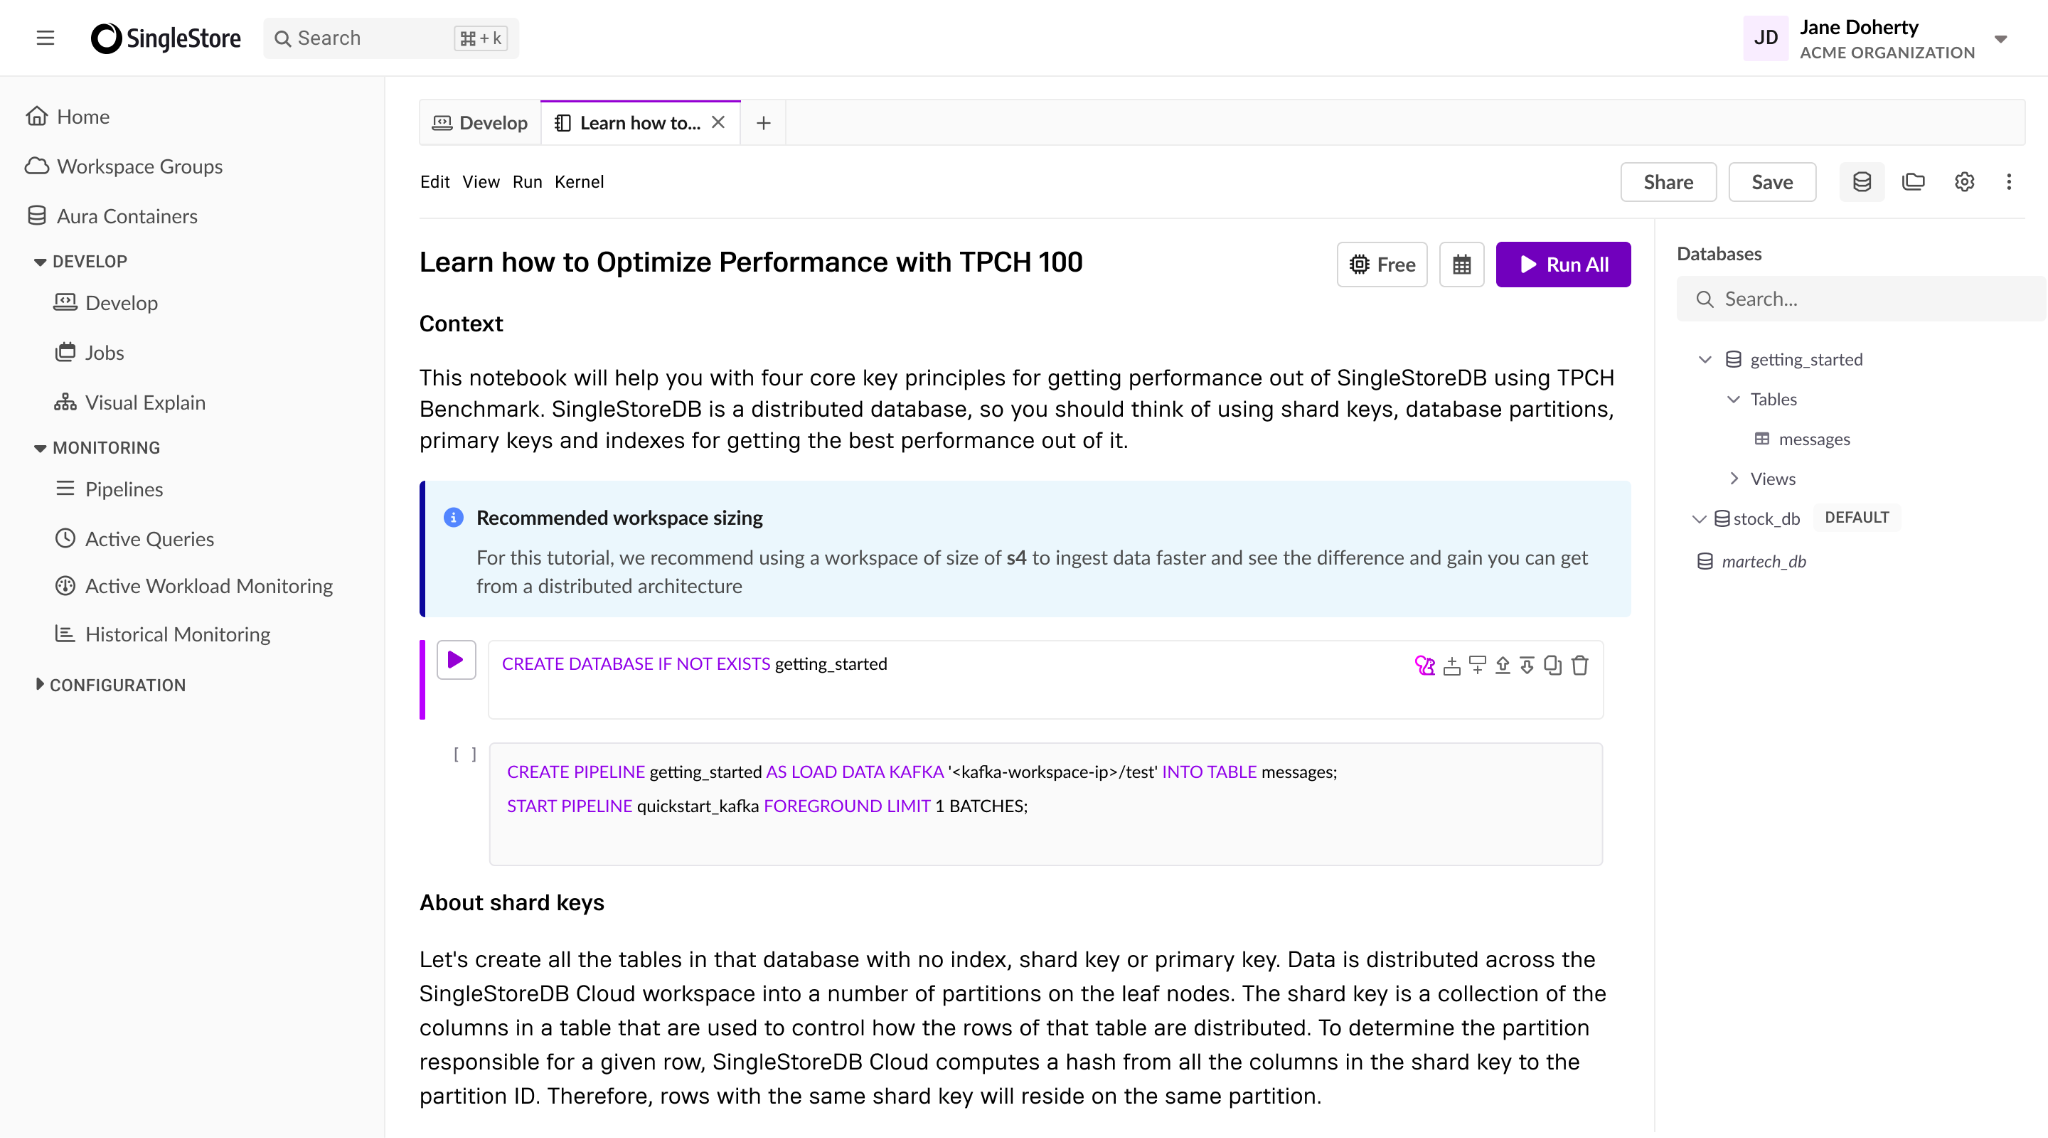2048x1138 pixels.
Task: Delete the CREATE DATABASE cell with the trash icon
Action: coord(1580,665)
